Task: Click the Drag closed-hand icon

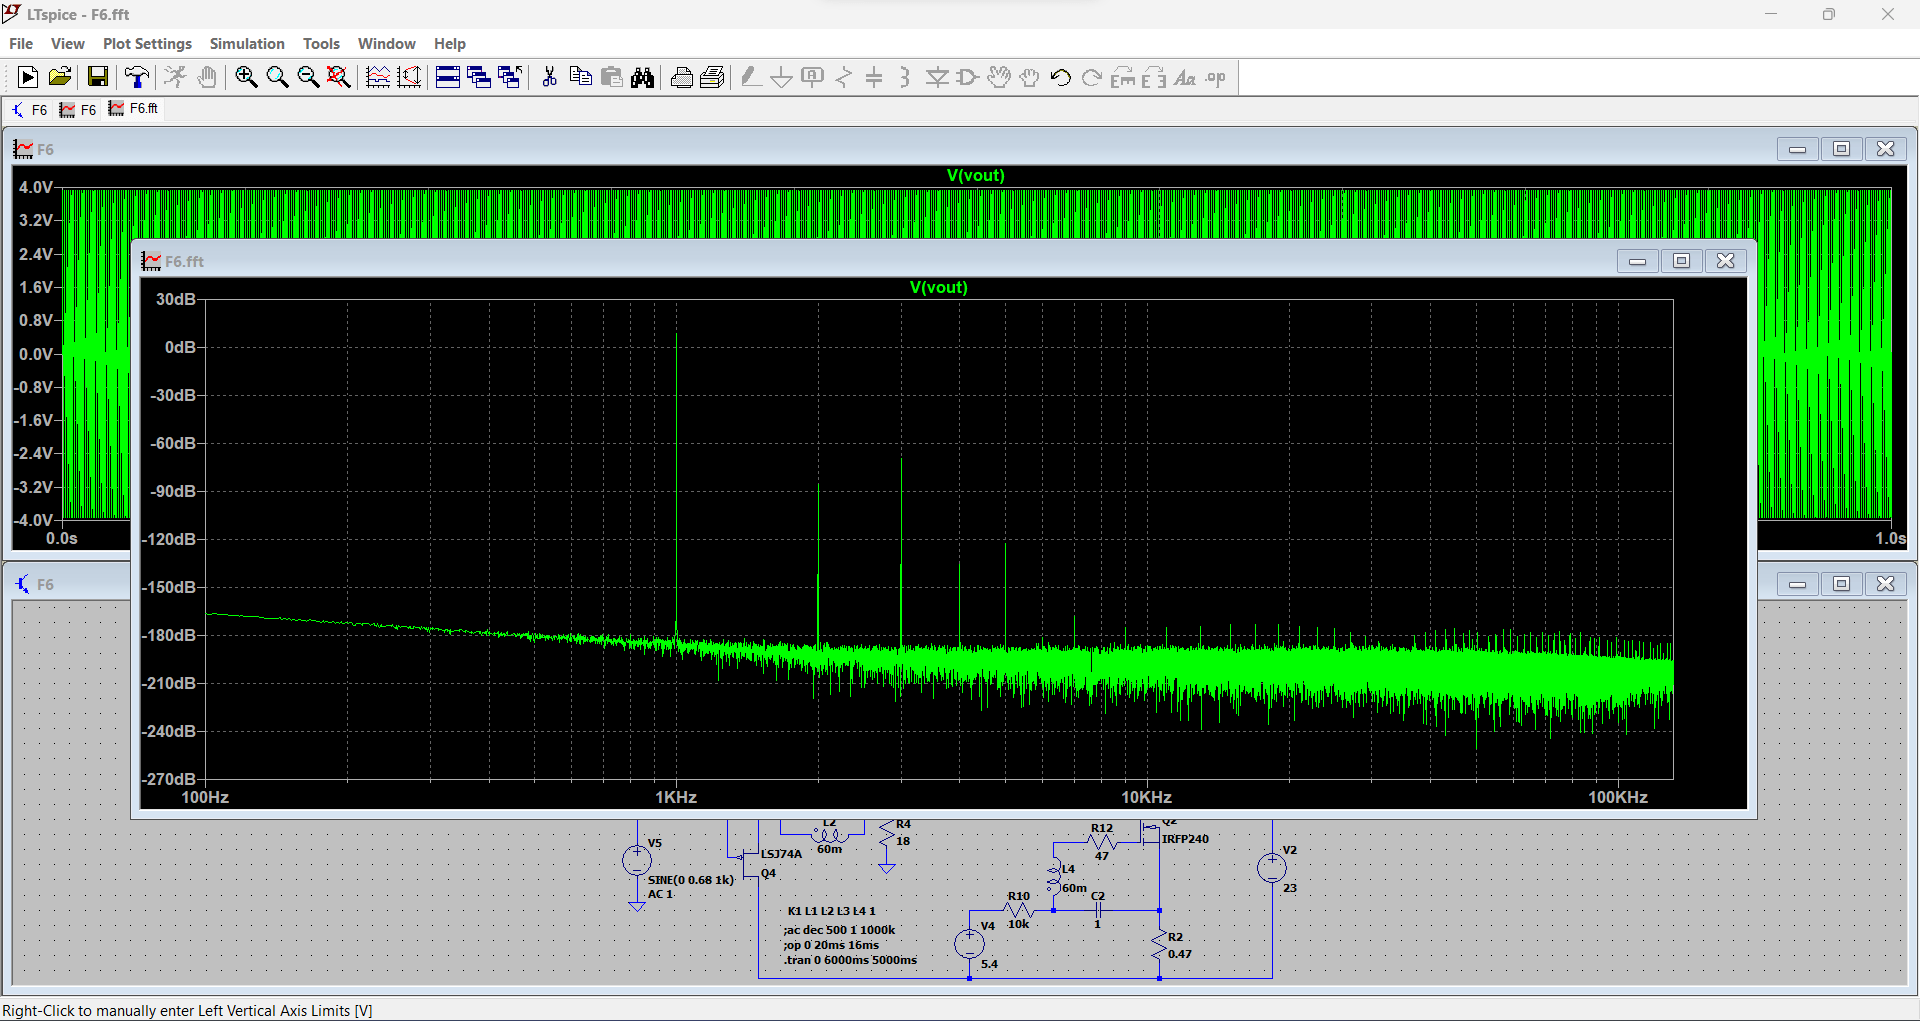Action: point(1030,77)
